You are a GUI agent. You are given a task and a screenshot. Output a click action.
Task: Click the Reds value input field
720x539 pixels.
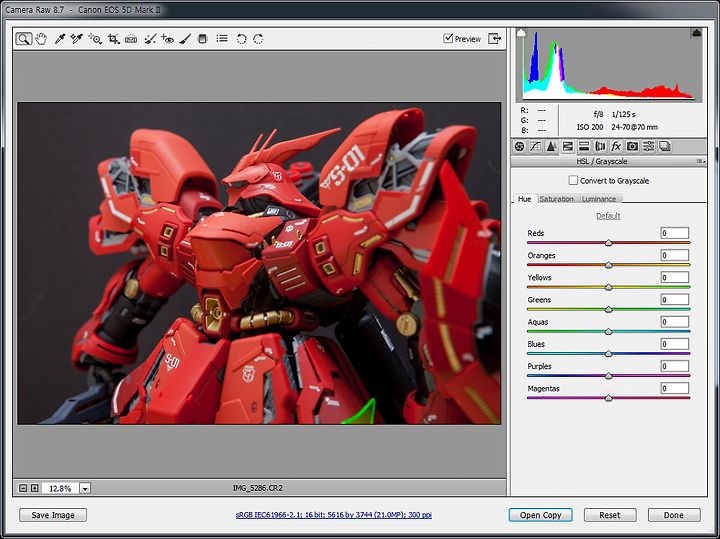[675, 233]
